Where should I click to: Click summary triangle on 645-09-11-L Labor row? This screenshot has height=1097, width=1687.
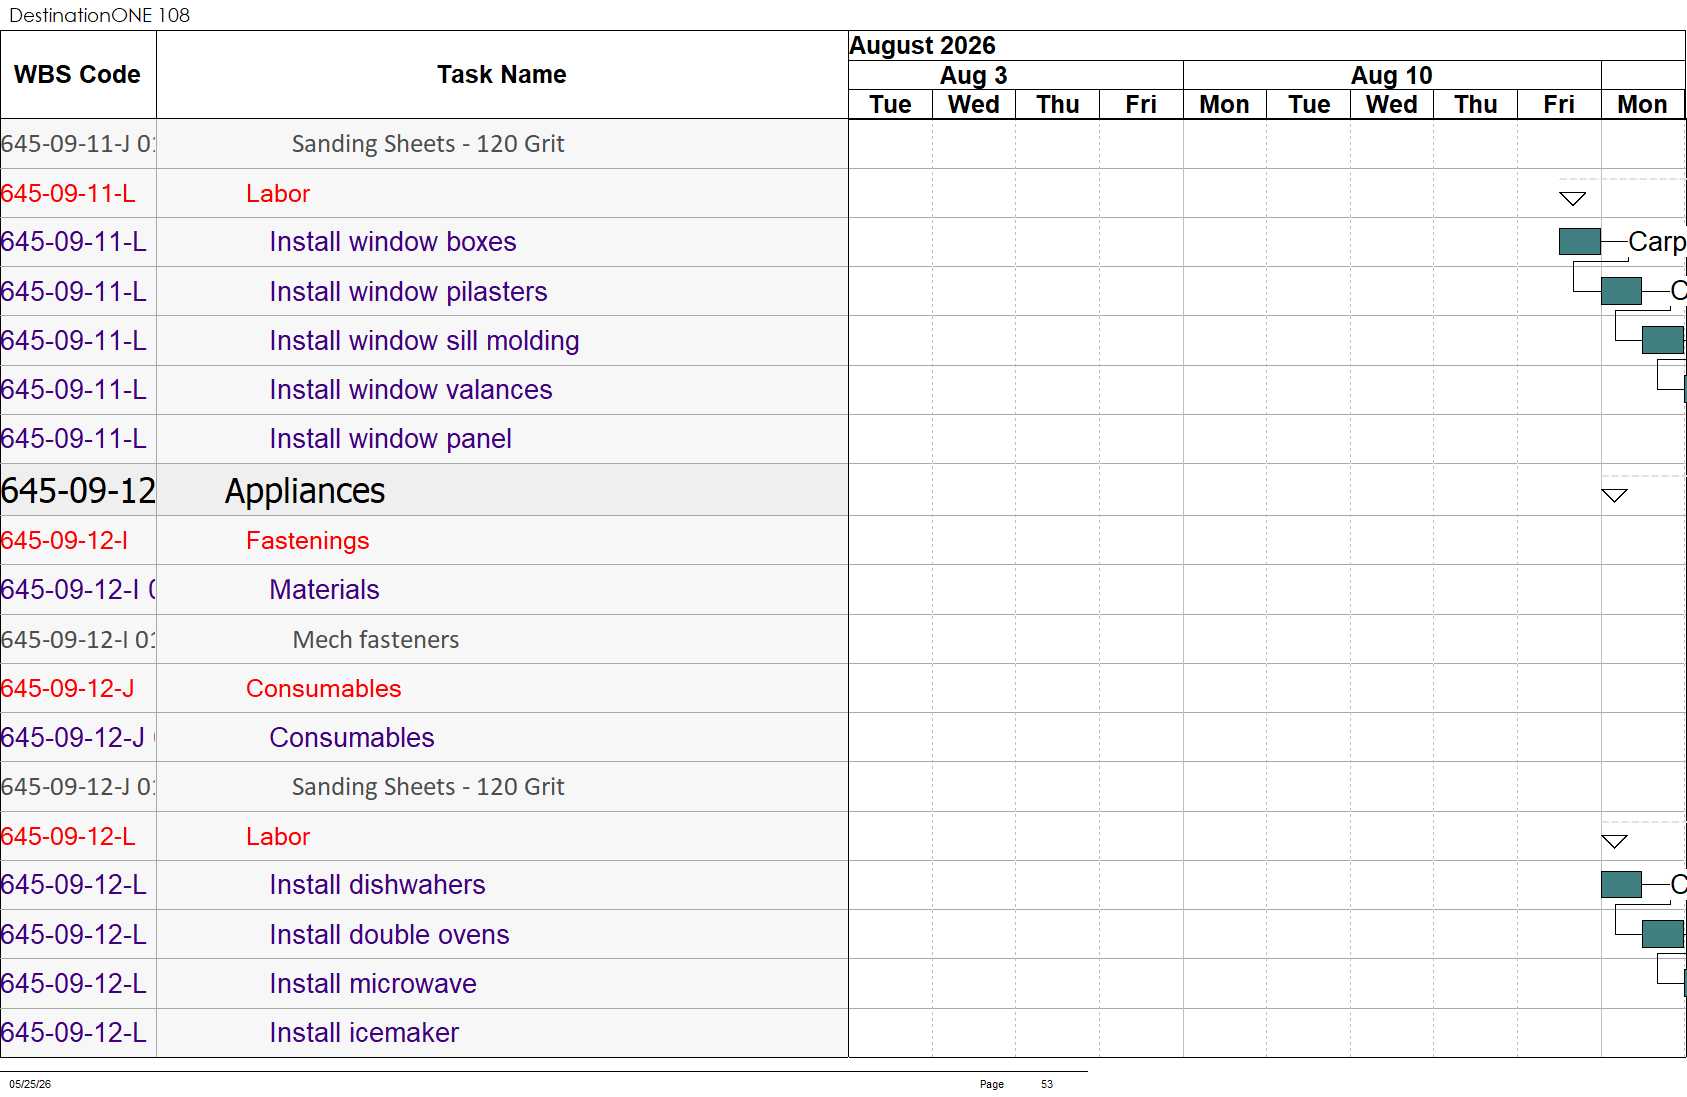pos(1573,198)
